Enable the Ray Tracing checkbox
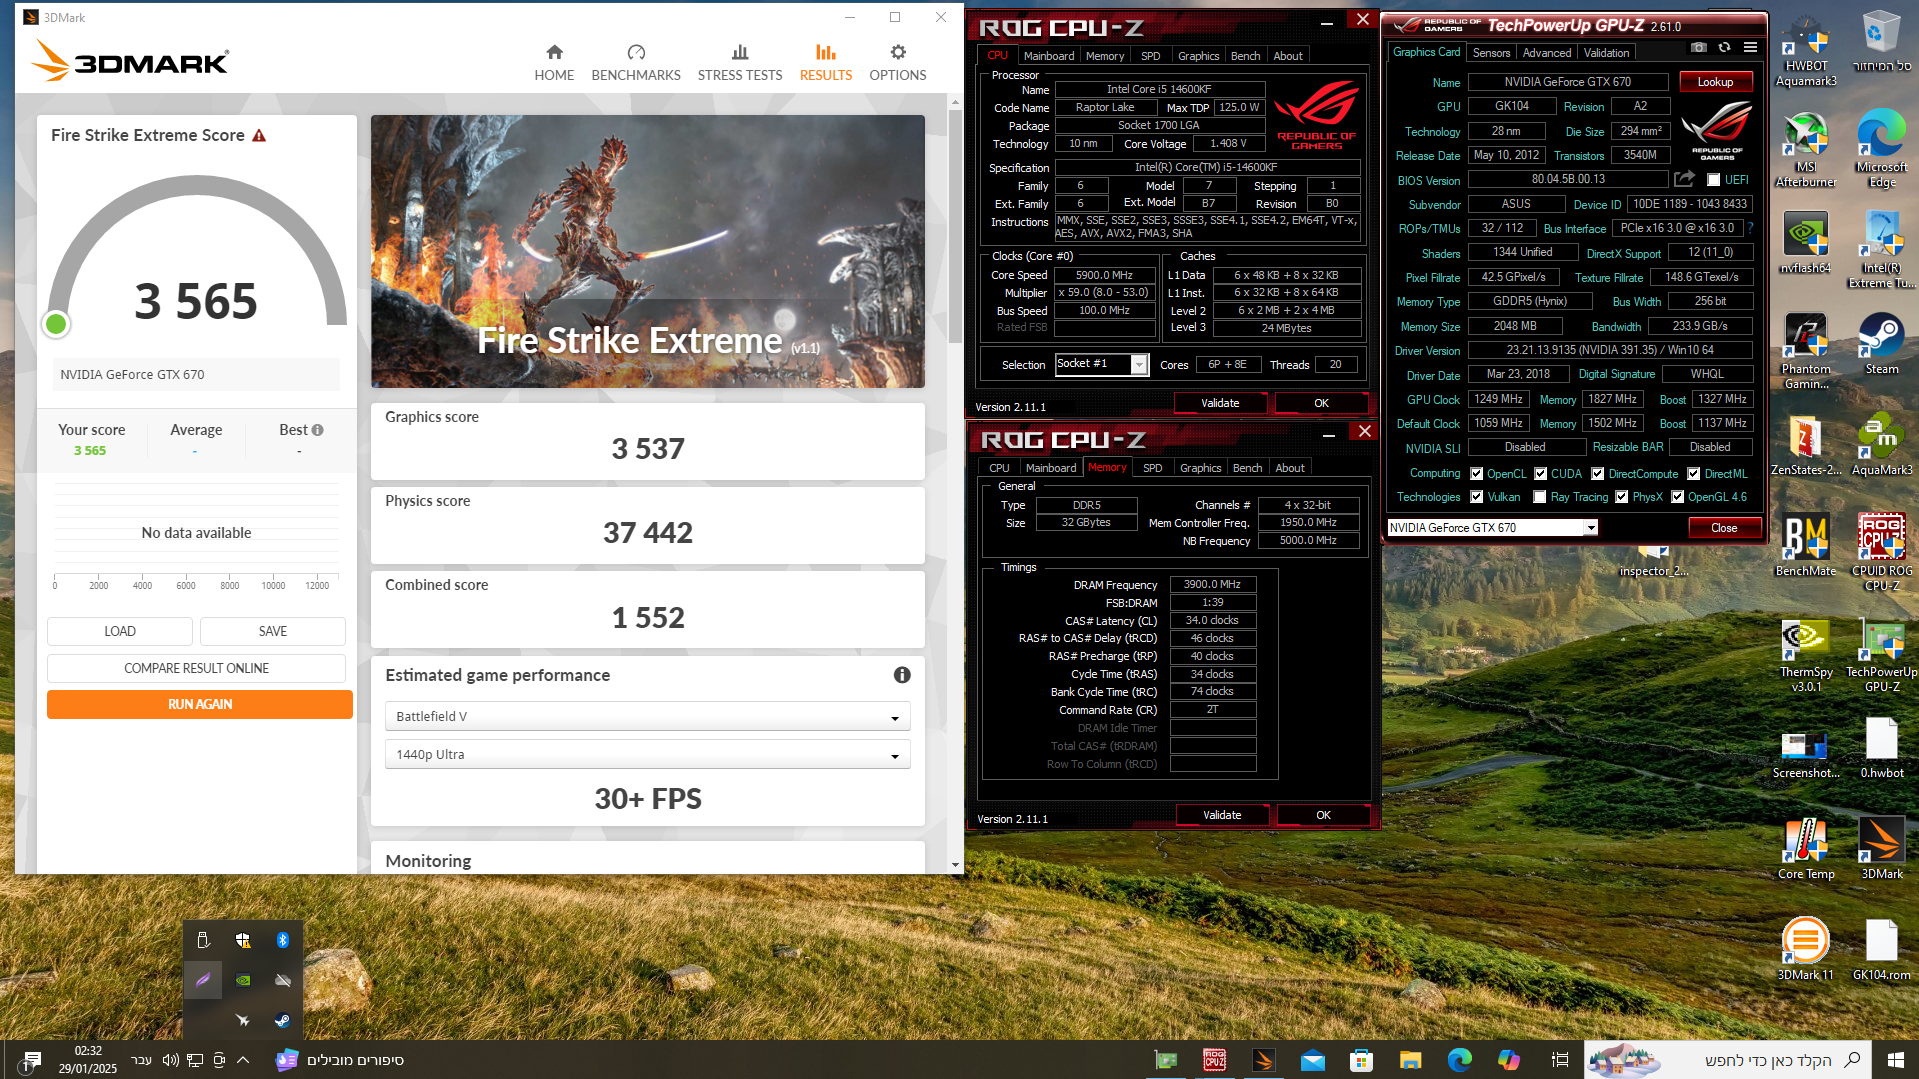Screen dimensions: 1919x1079 pyautogui.click(x=1539, y=497)
